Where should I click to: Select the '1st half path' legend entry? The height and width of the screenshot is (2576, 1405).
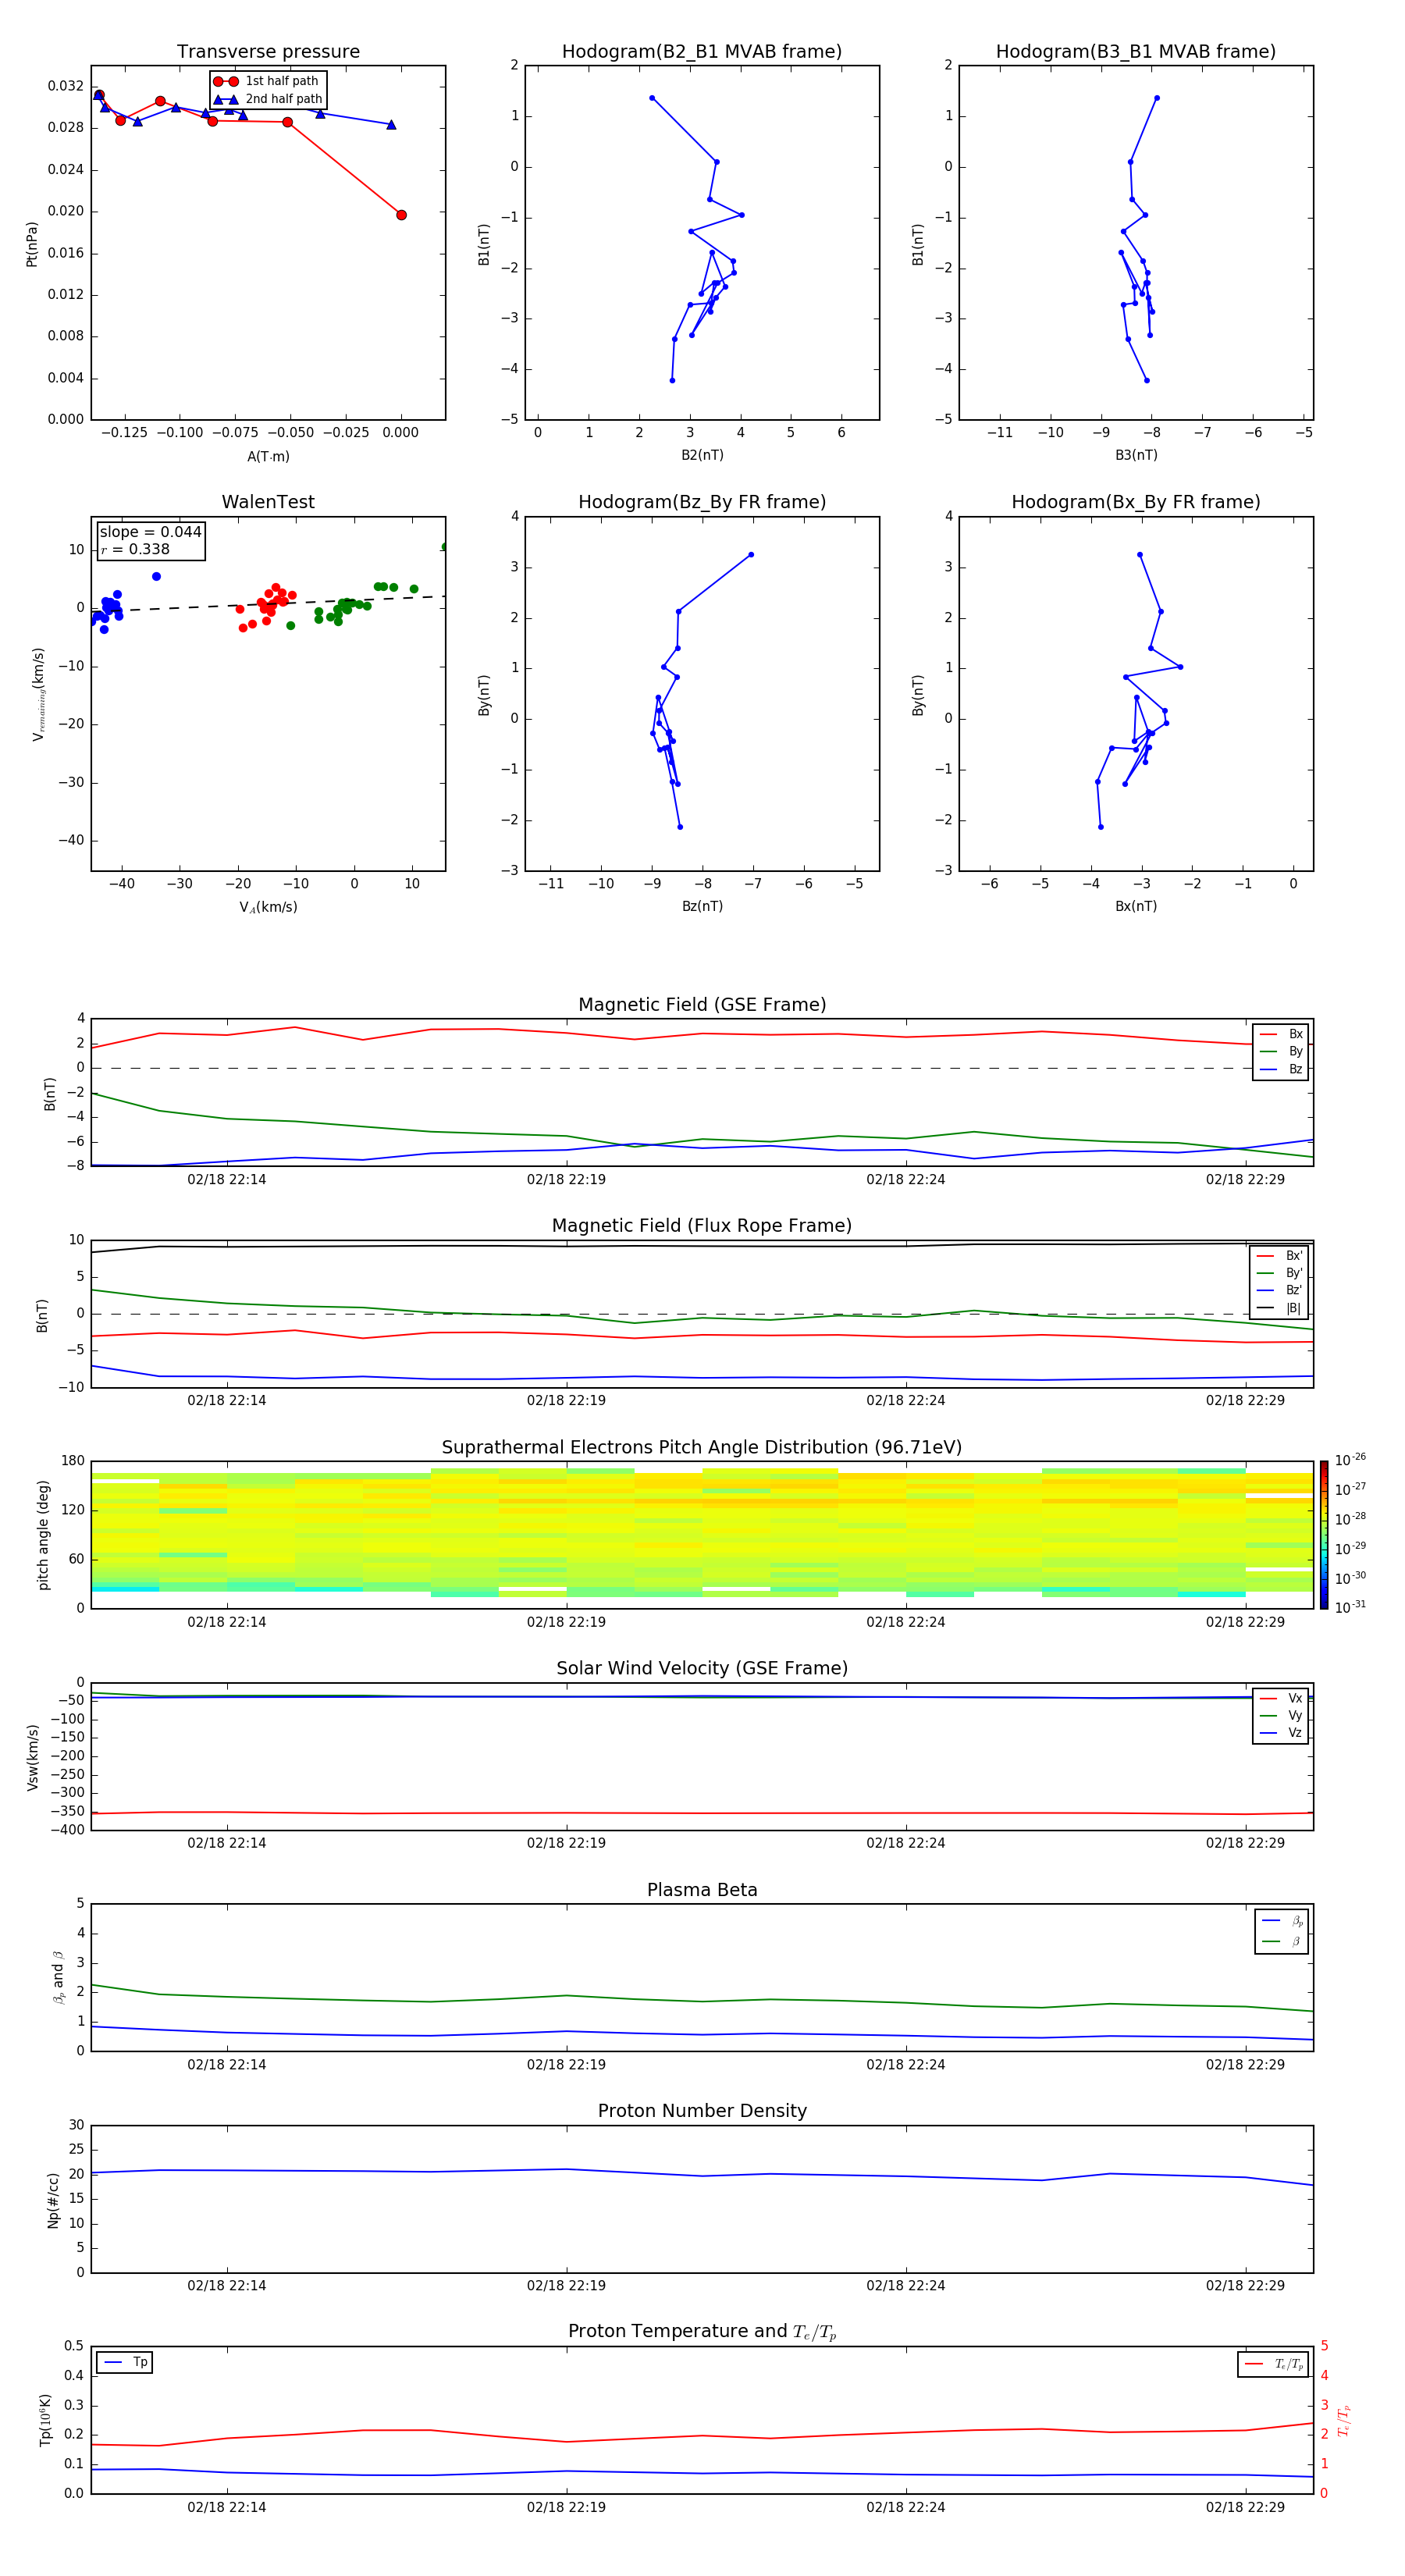(x=267, y=81)
